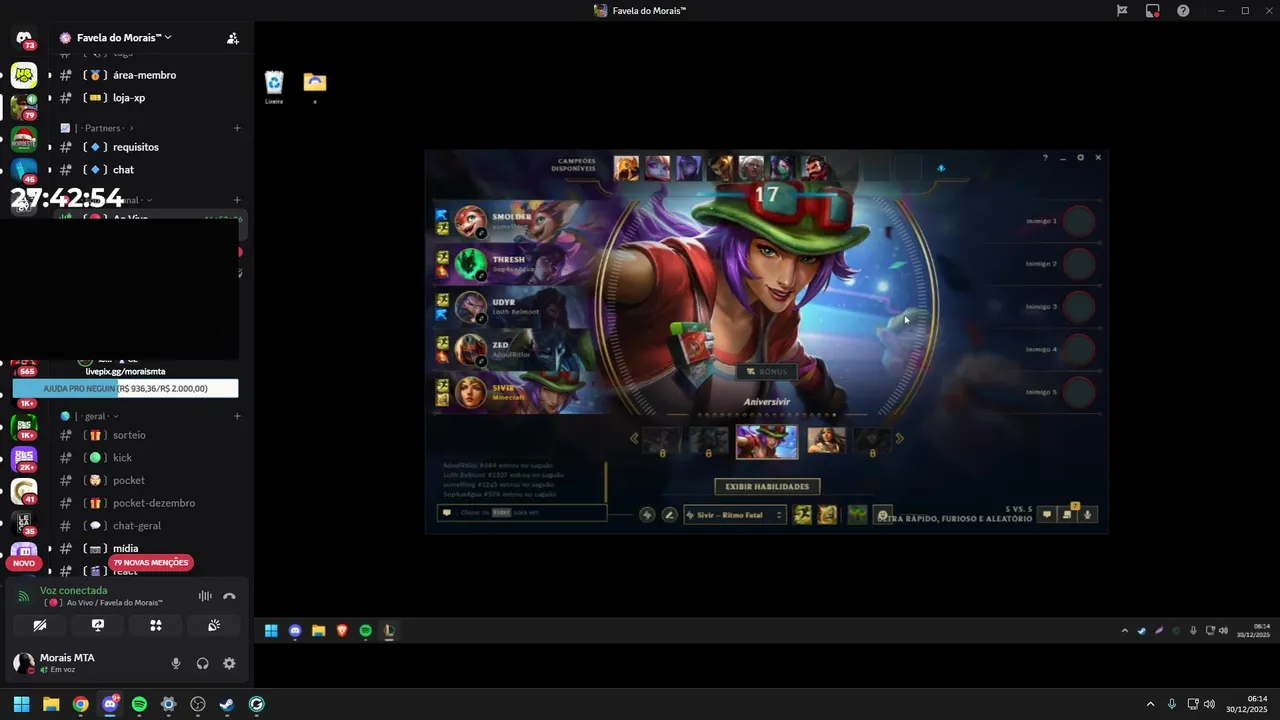Click the League microphone icon in stream
This screenshot has width=1280, height=720.
[1088, 514]
